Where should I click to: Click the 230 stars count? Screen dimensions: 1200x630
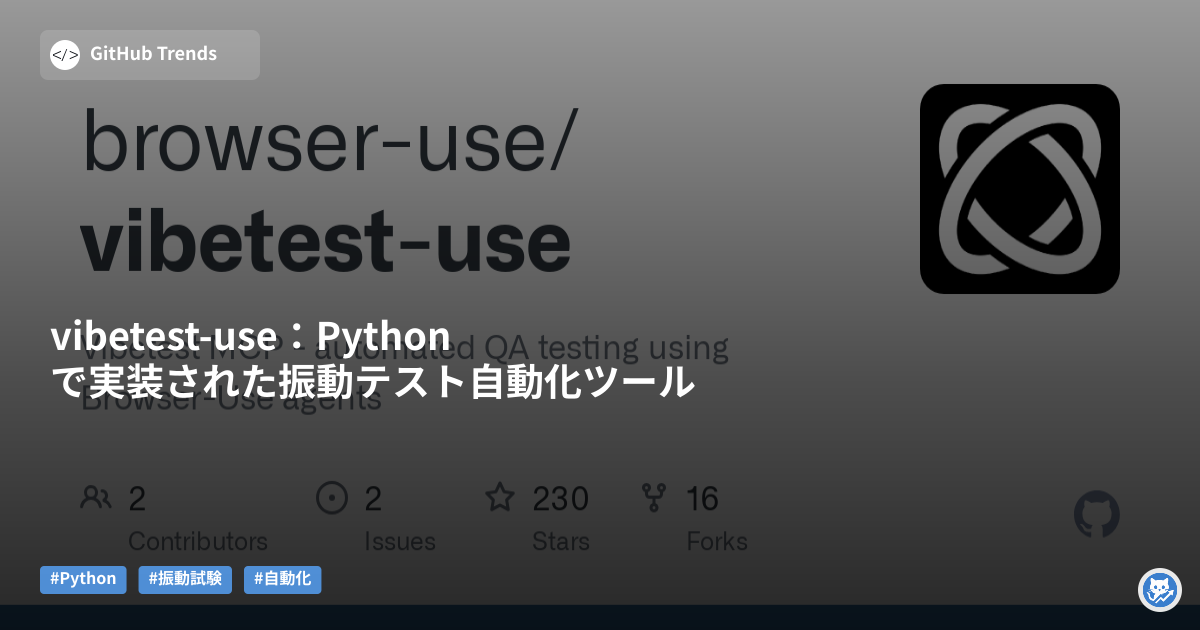[560, 498]
